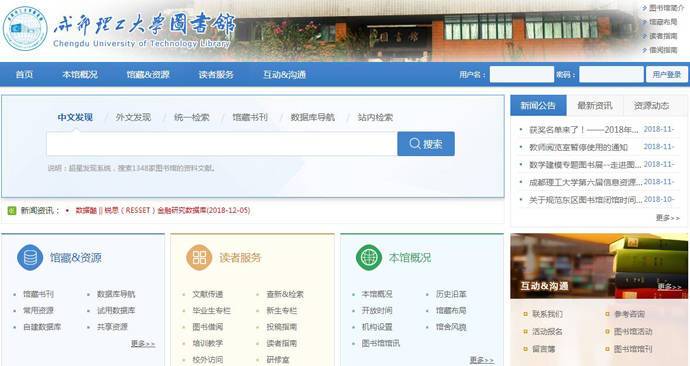Open 图书馆馆讯 link
The width and height of the screenshot is (690, 366).
(381, 344)
